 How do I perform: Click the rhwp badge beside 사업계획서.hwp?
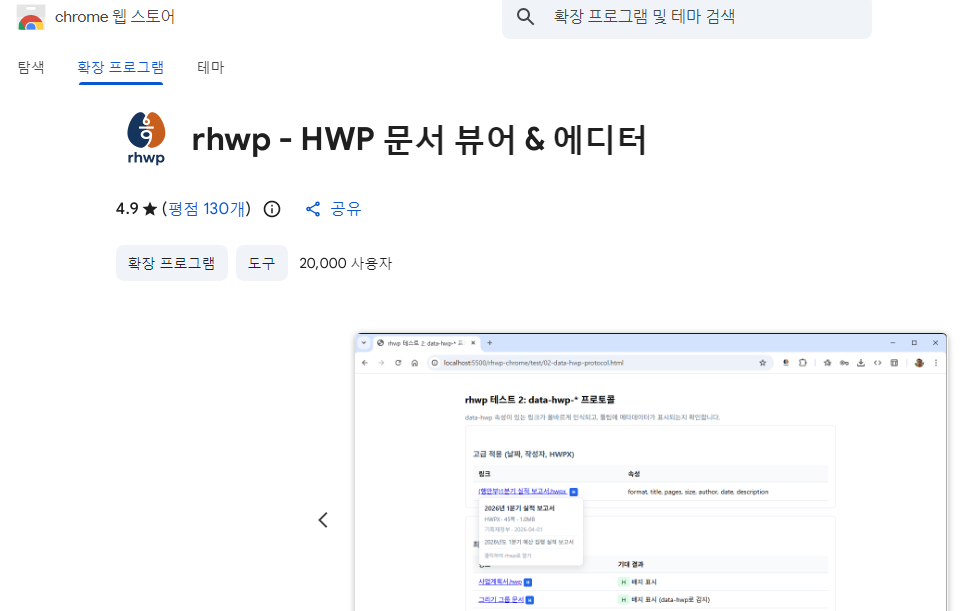click(x=528, y=582)
